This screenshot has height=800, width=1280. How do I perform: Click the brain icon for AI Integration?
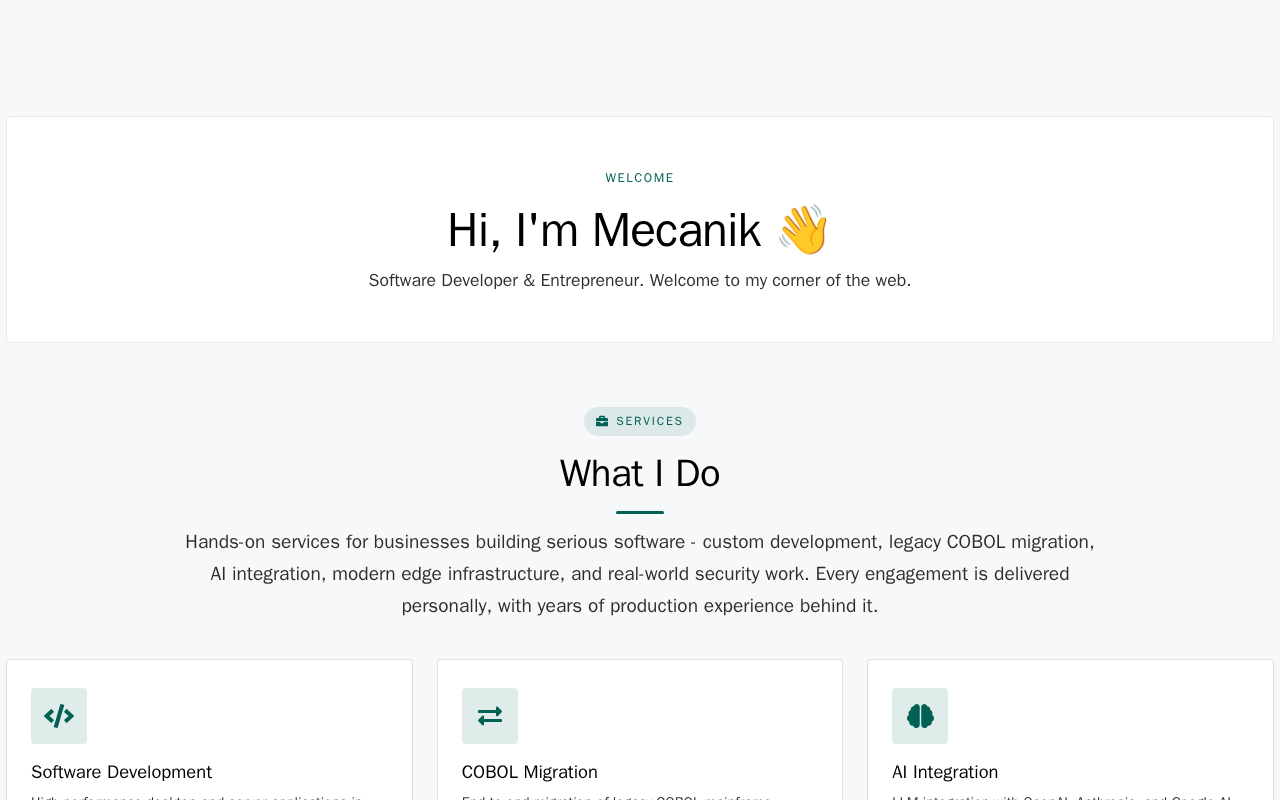pyautogui.click(x=920, y=716)
